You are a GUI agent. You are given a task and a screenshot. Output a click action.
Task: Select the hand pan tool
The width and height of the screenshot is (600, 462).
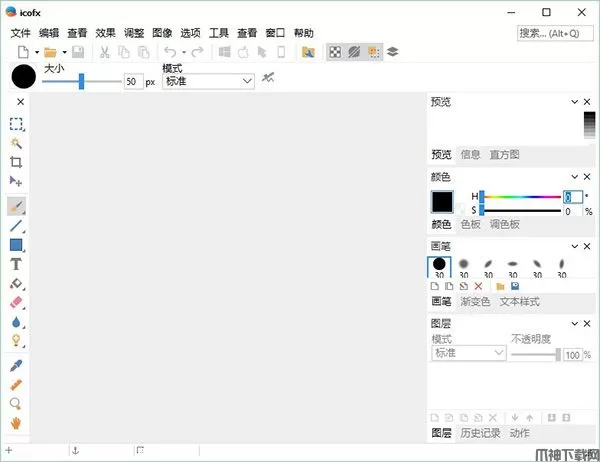17,423
